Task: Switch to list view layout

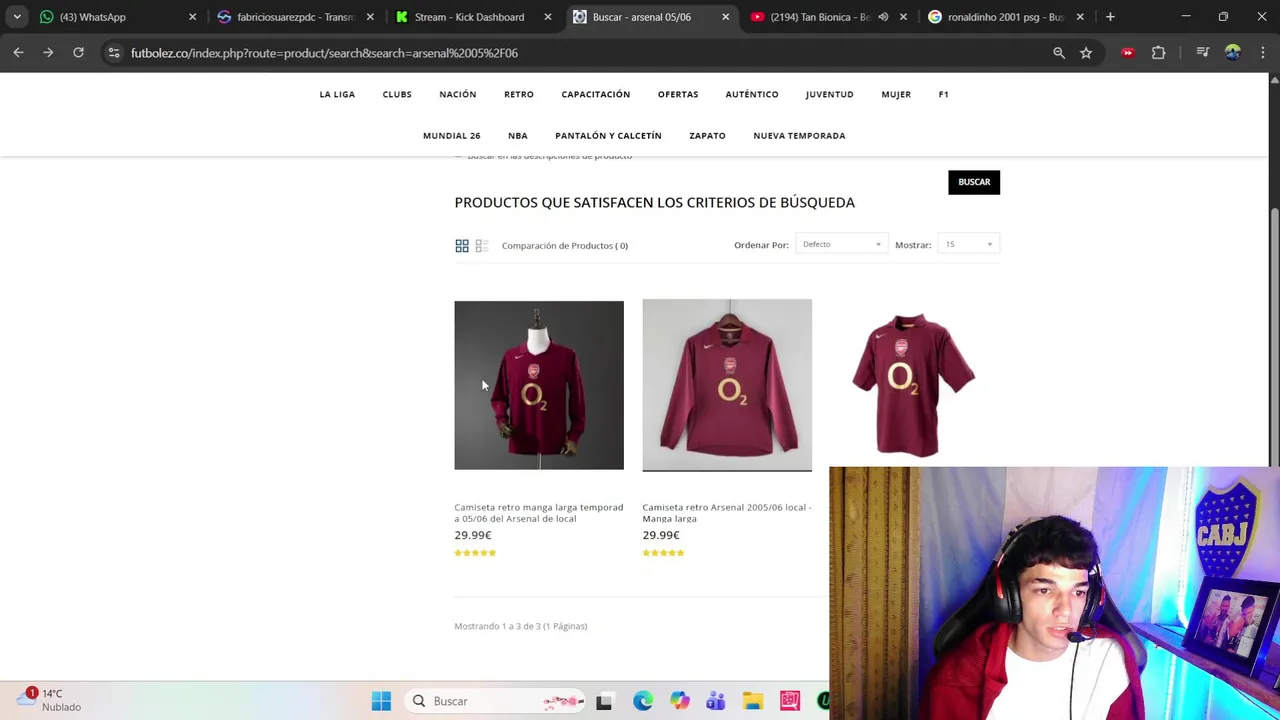Action: coord(481,245)
